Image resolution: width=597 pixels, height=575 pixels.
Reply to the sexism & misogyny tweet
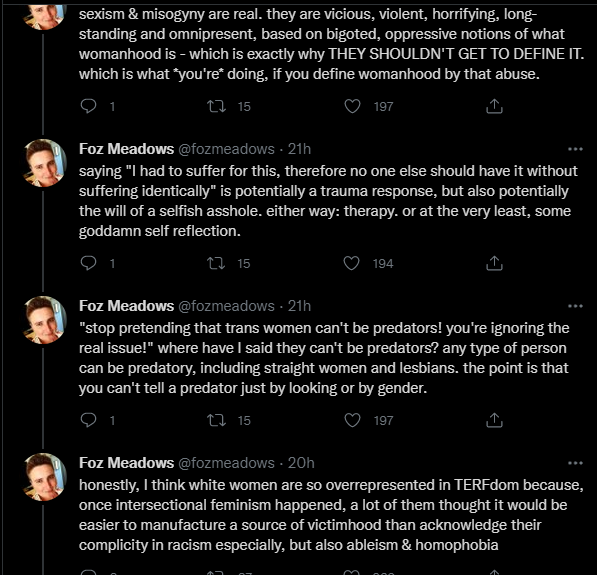[x=88, y=106]
